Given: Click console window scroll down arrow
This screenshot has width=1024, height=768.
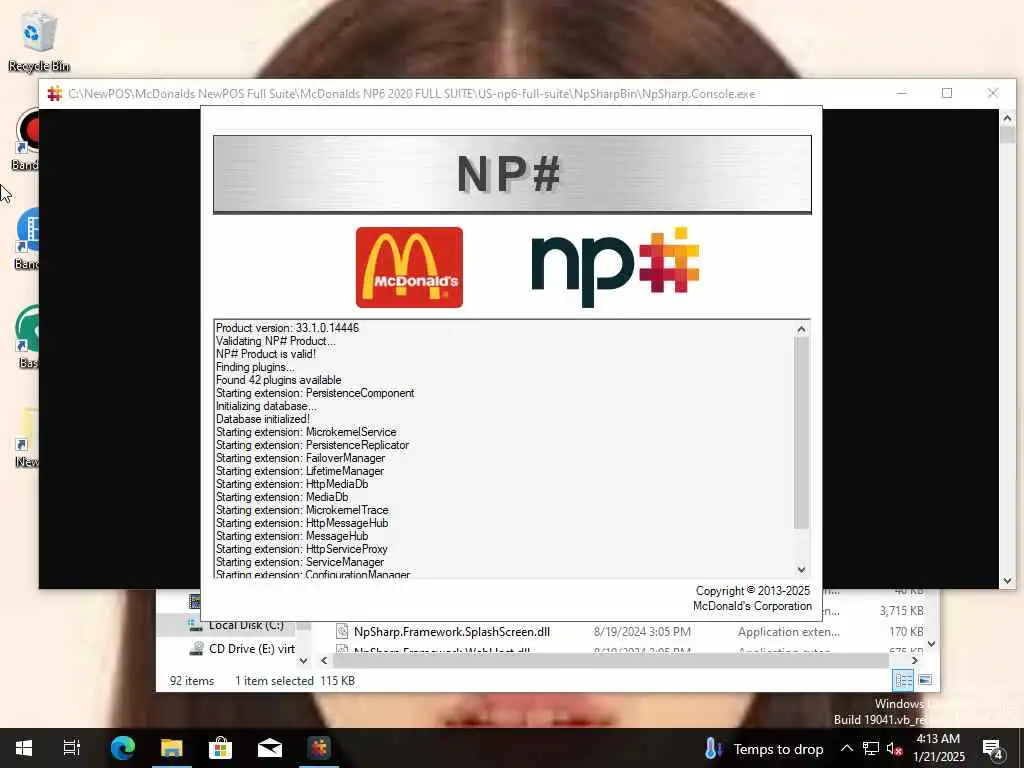Looking at the screenshot, I should click(1007, 581).
